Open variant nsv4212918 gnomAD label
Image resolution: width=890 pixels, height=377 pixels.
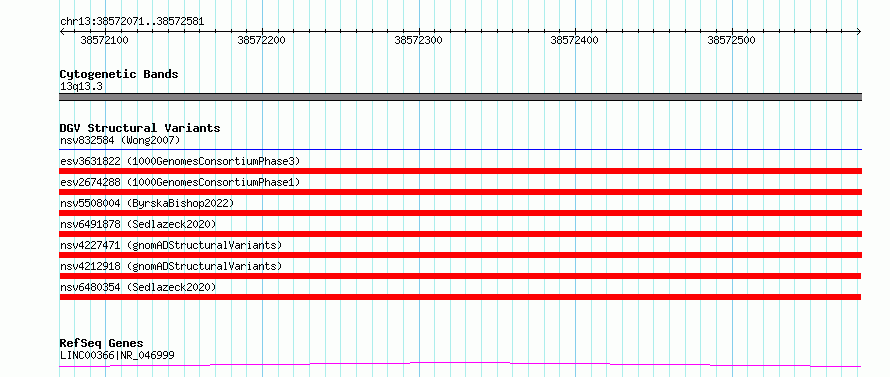pyautogui.click(x=171, y=266)
